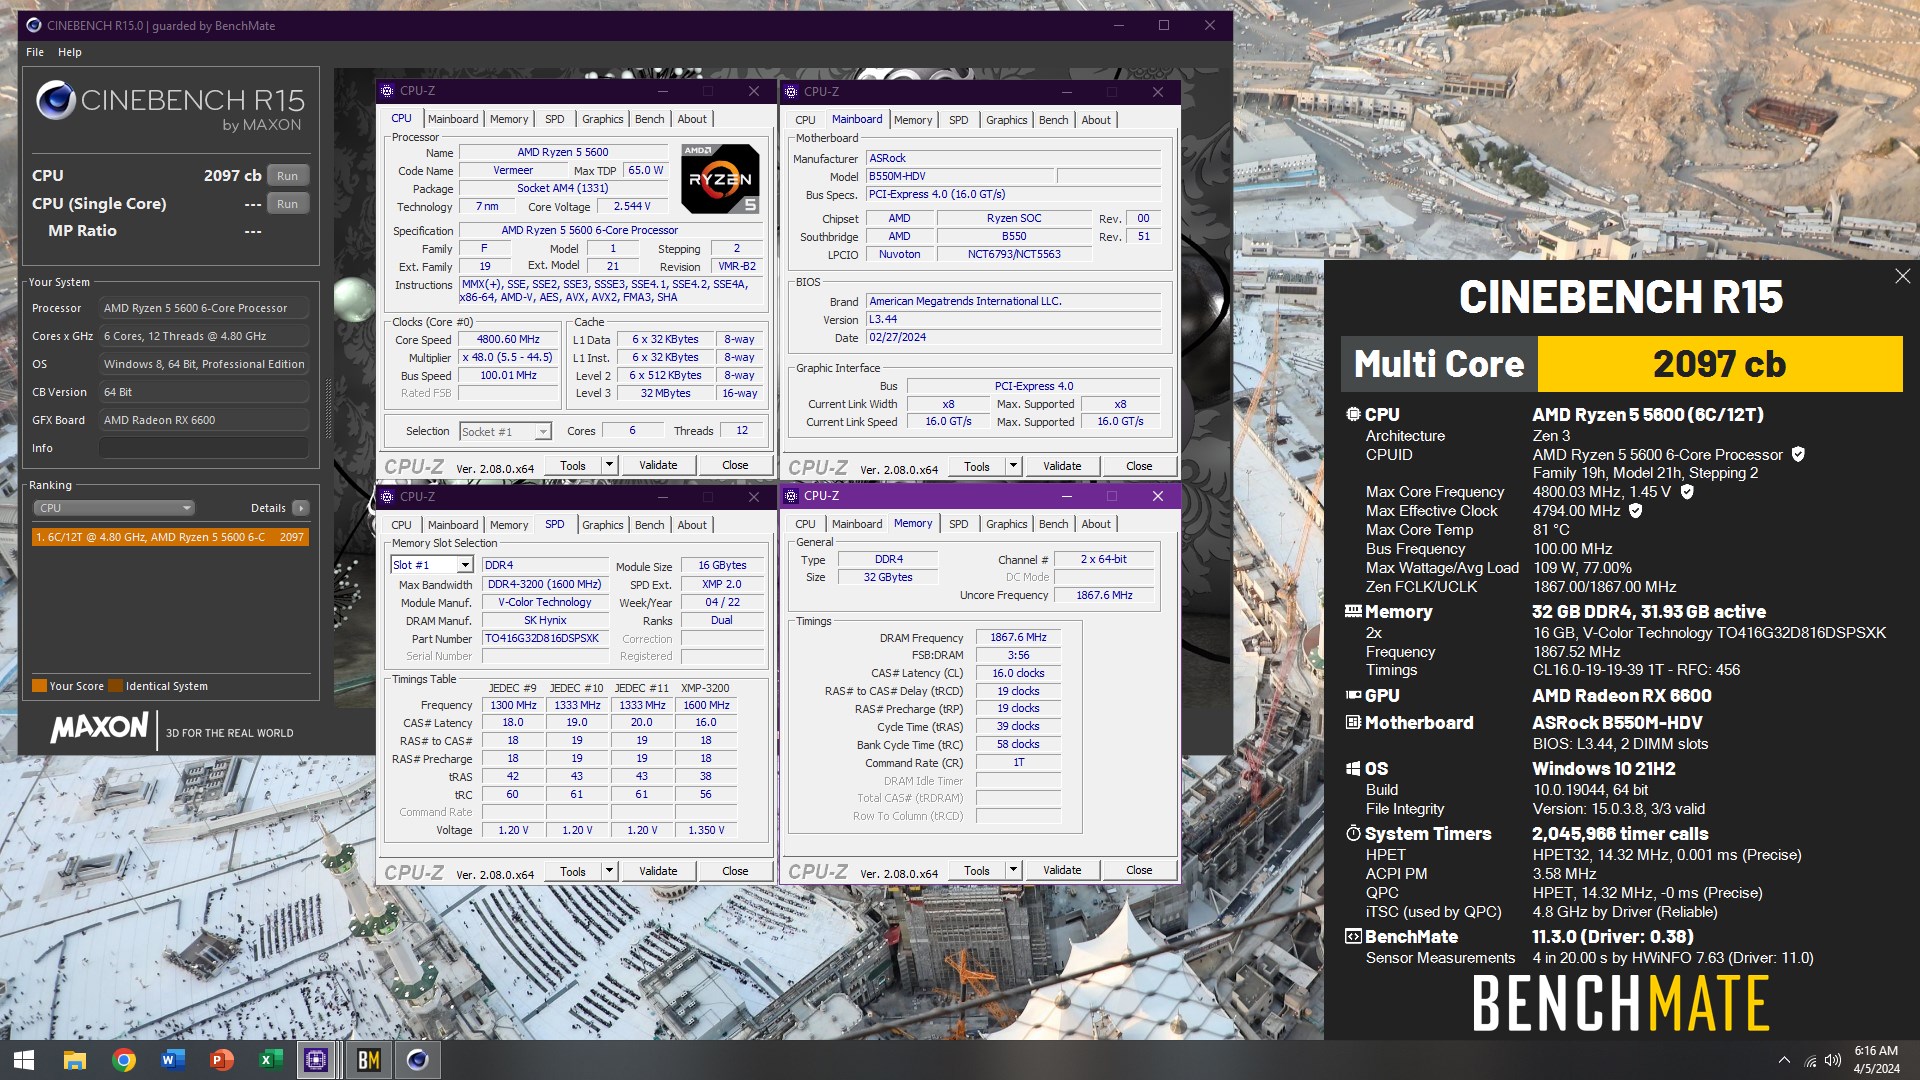Expand Tools arrow in SPD CPU-Z window
The height and width of the screenshot is (1080, 1920).
[609, 871]
